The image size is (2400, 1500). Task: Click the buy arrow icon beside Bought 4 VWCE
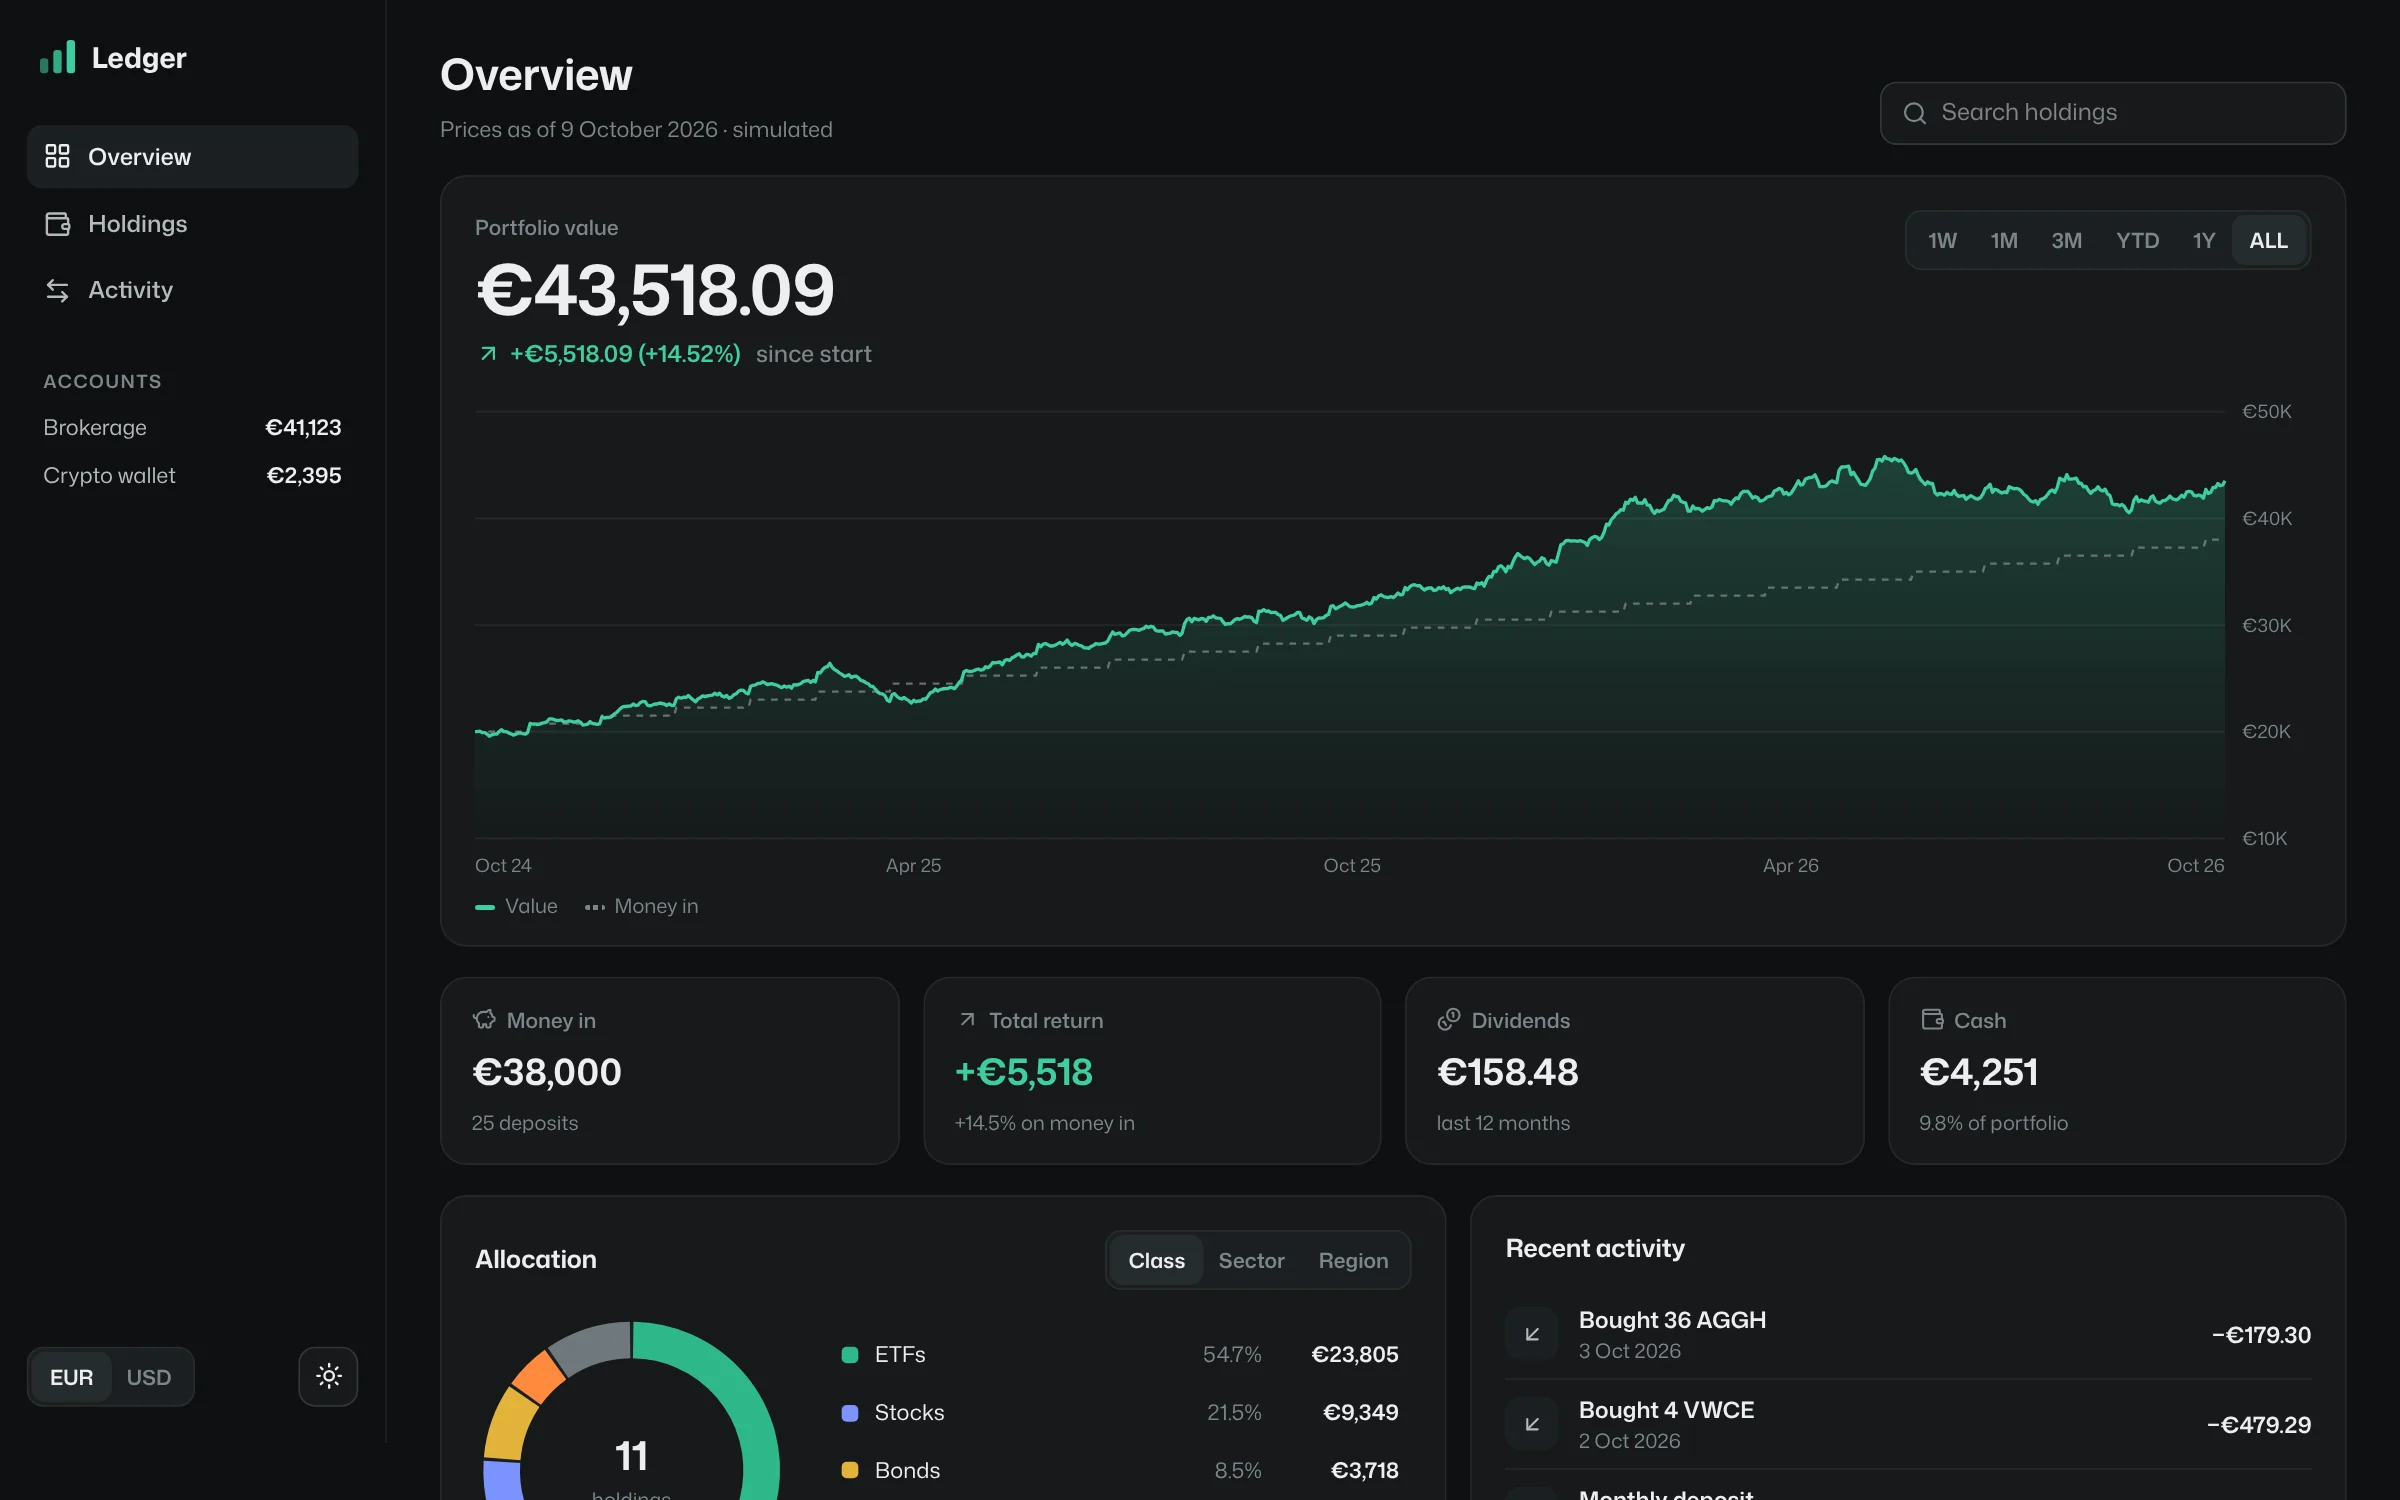[x=1532, y=1424]
